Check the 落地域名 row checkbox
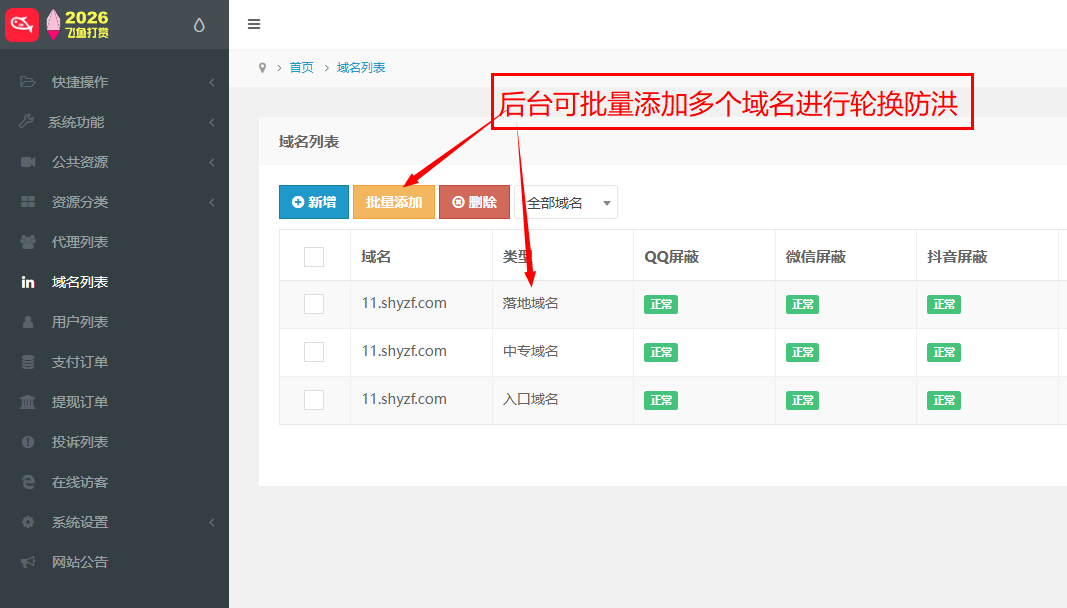Image resolution: width=1067 pixels, height=608 pixels. click(x=314, y=304)
